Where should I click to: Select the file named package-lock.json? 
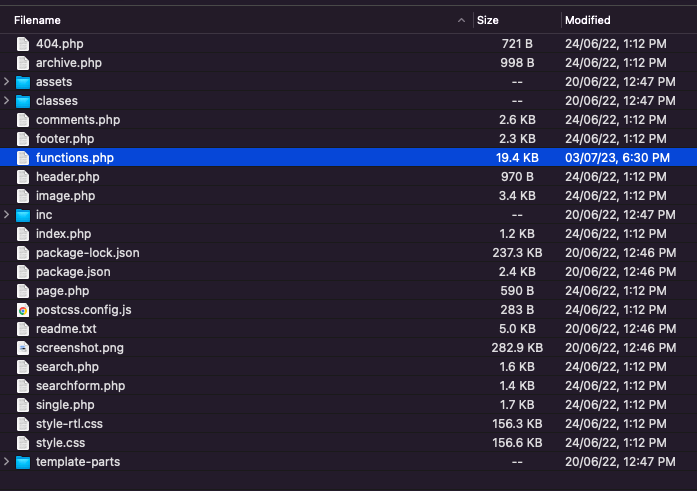[x=88, y=253]
